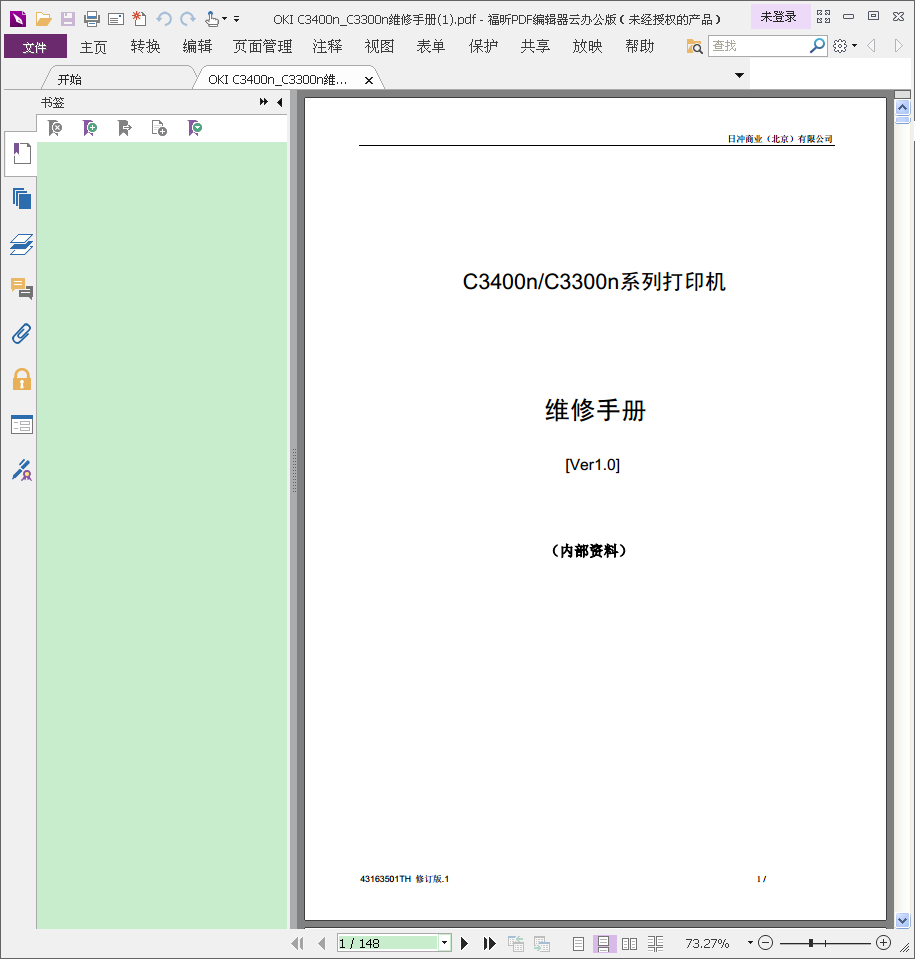Toggle the Digital Signatures side panel
Screen dimensions: 915x959
tap(21, 470)
